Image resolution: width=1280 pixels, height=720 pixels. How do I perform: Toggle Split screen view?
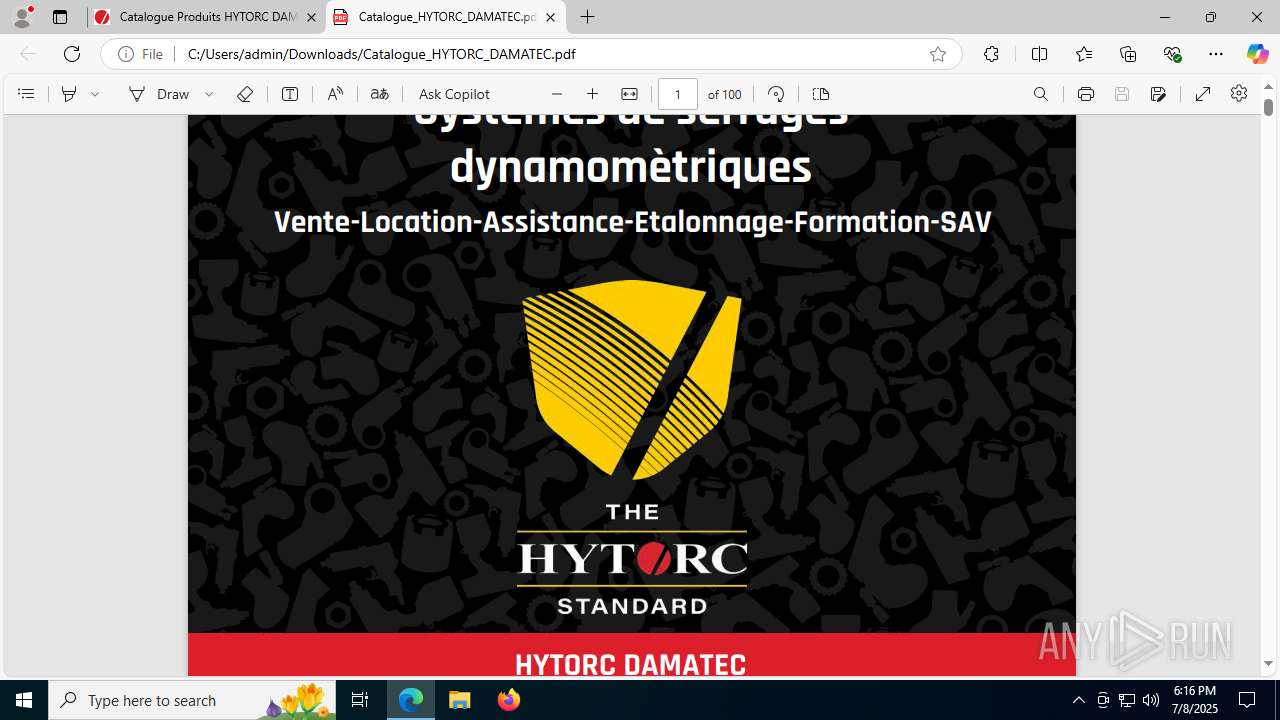[x=1039, y=54]
